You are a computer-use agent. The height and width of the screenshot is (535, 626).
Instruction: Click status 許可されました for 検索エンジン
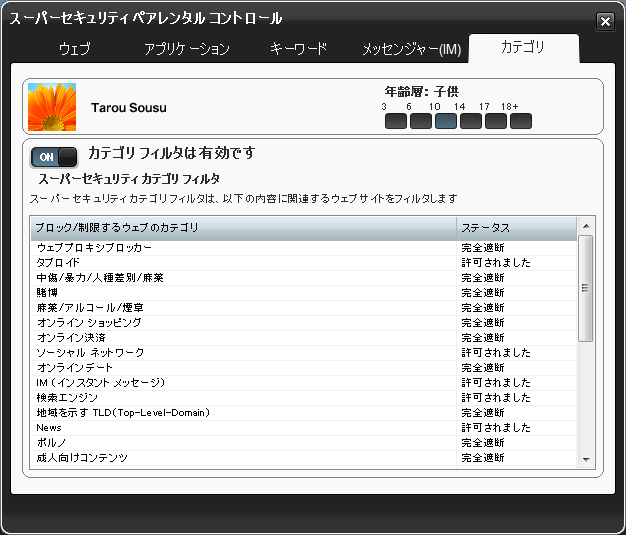click(x=496, y=398)
